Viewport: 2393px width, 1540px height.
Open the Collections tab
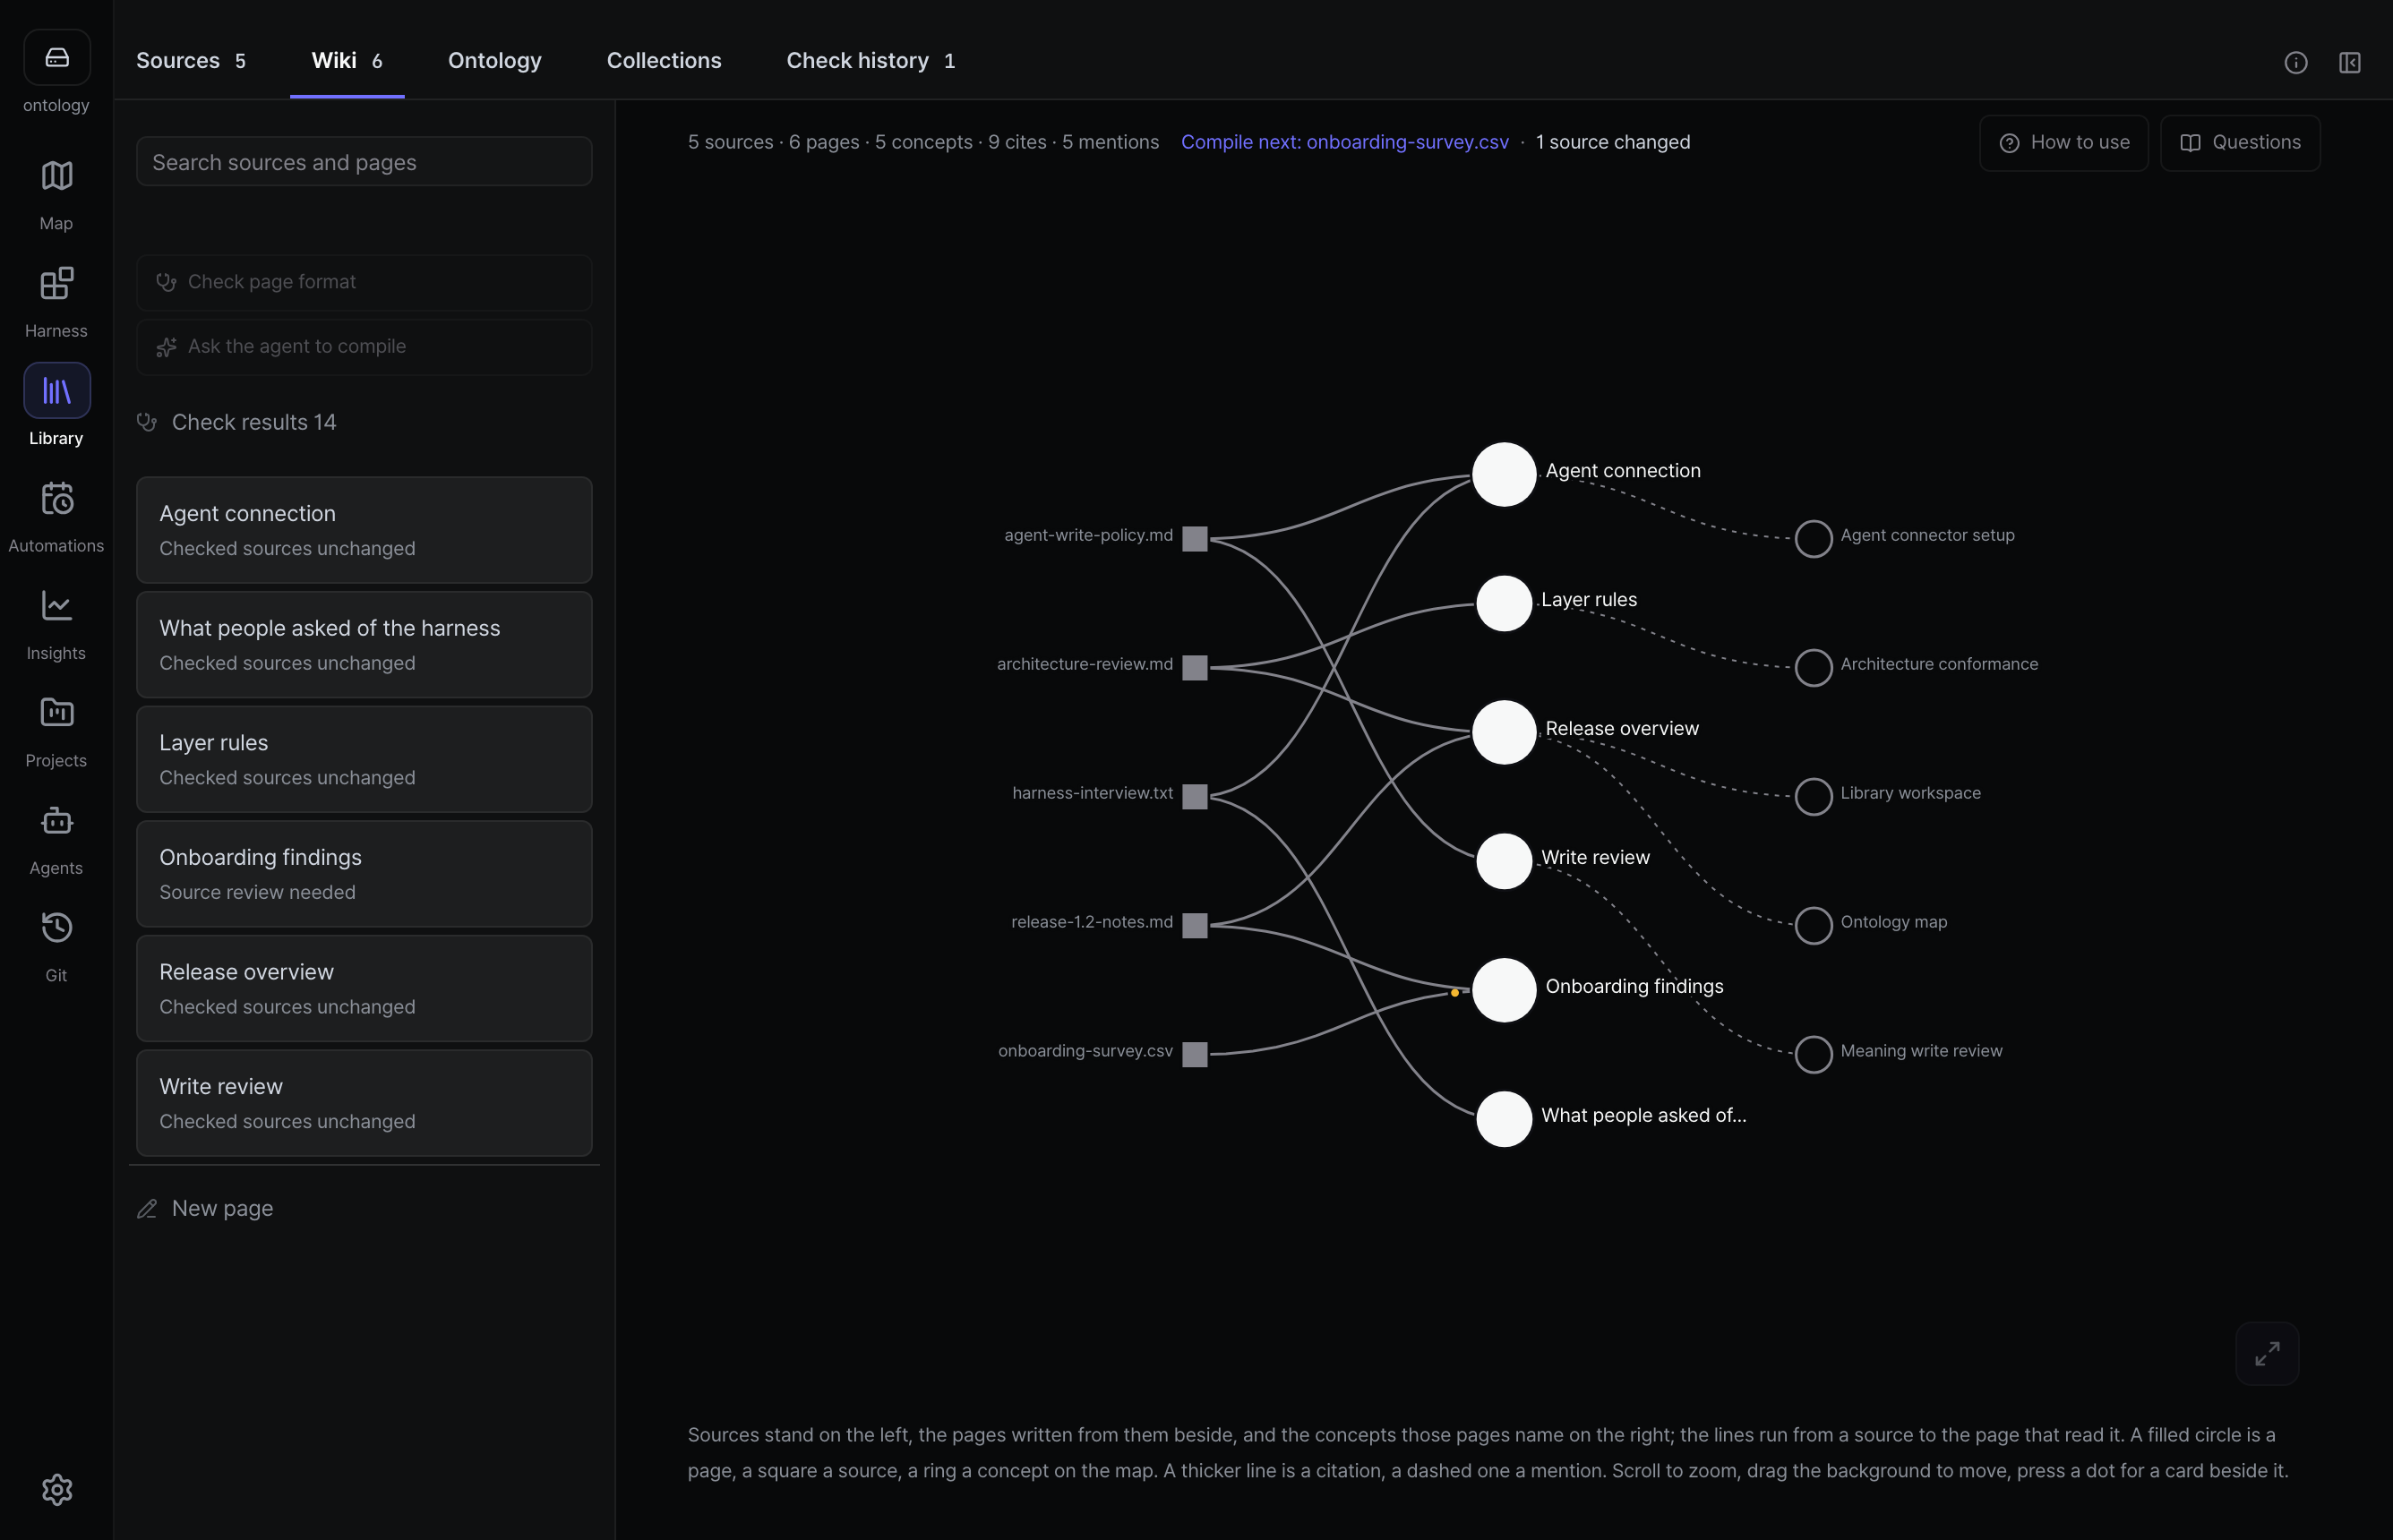pos(664,60)
